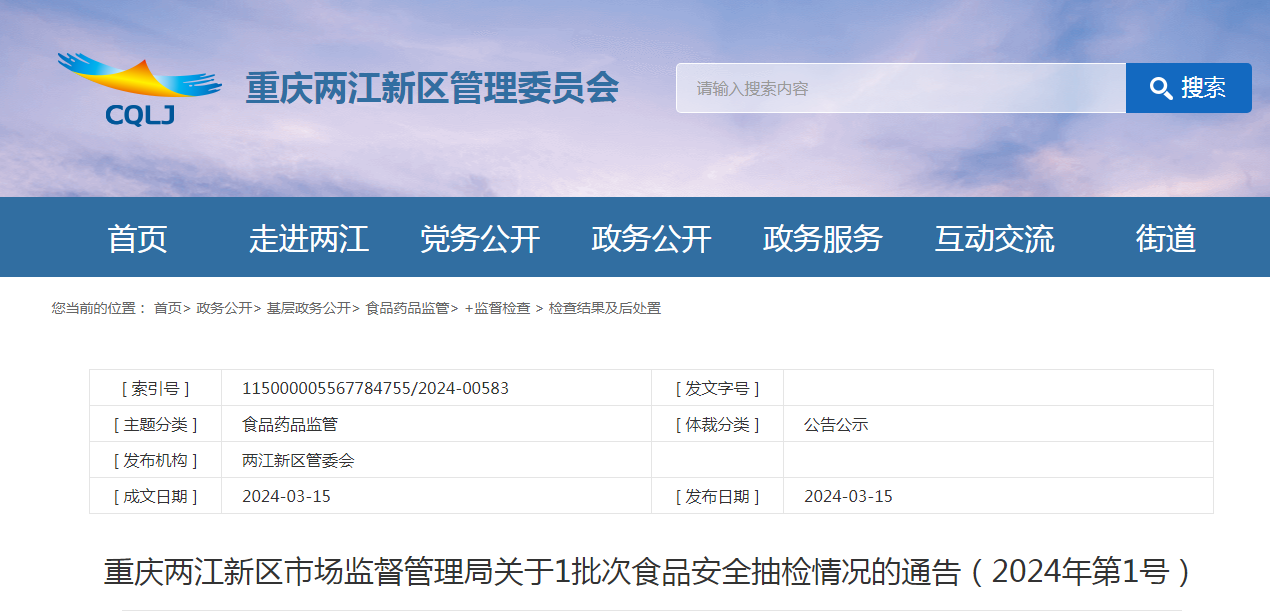
Task: Click the 公告公示 table value
Action: 836,424
